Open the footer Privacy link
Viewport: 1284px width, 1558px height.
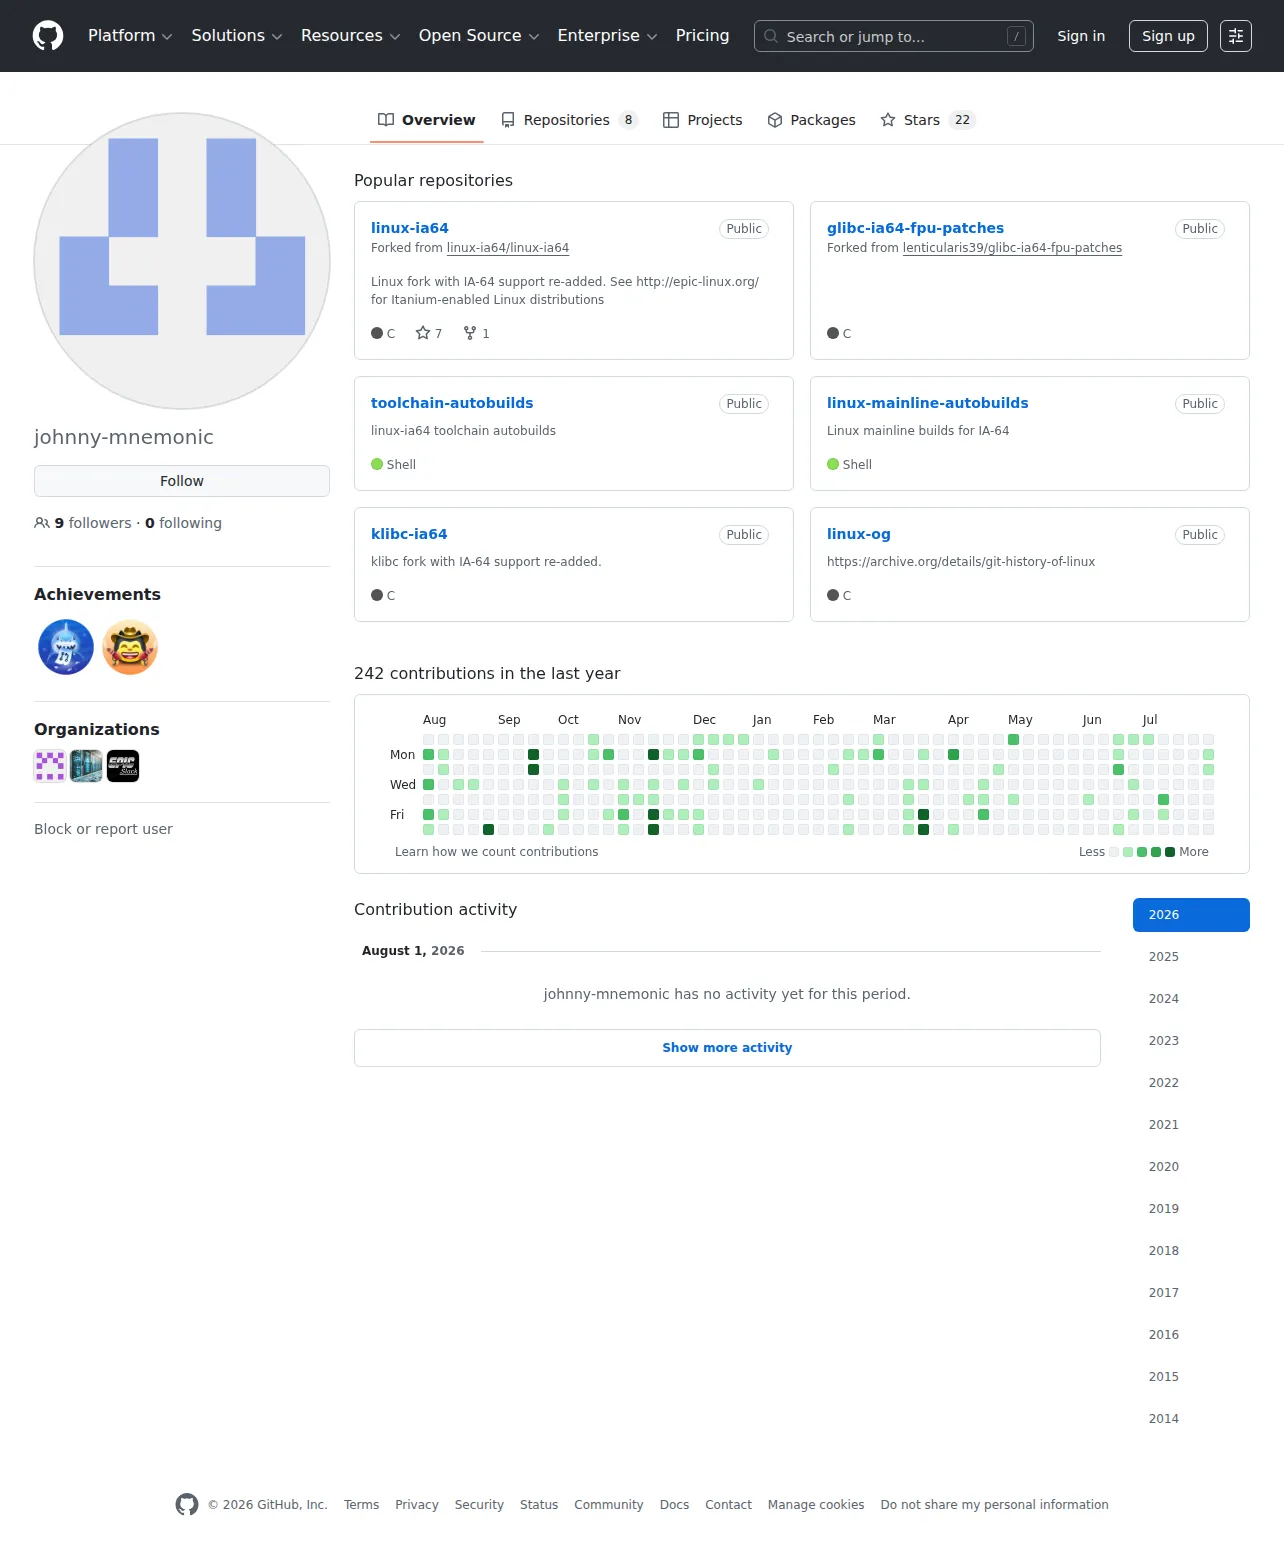tap(417, 1505)
